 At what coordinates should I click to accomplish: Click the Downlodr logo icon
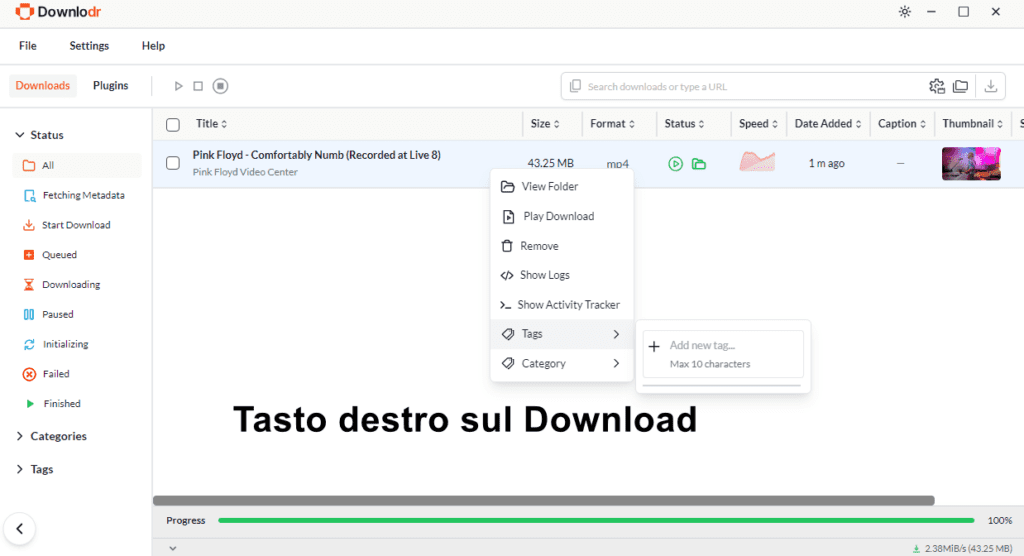tap(24, 12)
